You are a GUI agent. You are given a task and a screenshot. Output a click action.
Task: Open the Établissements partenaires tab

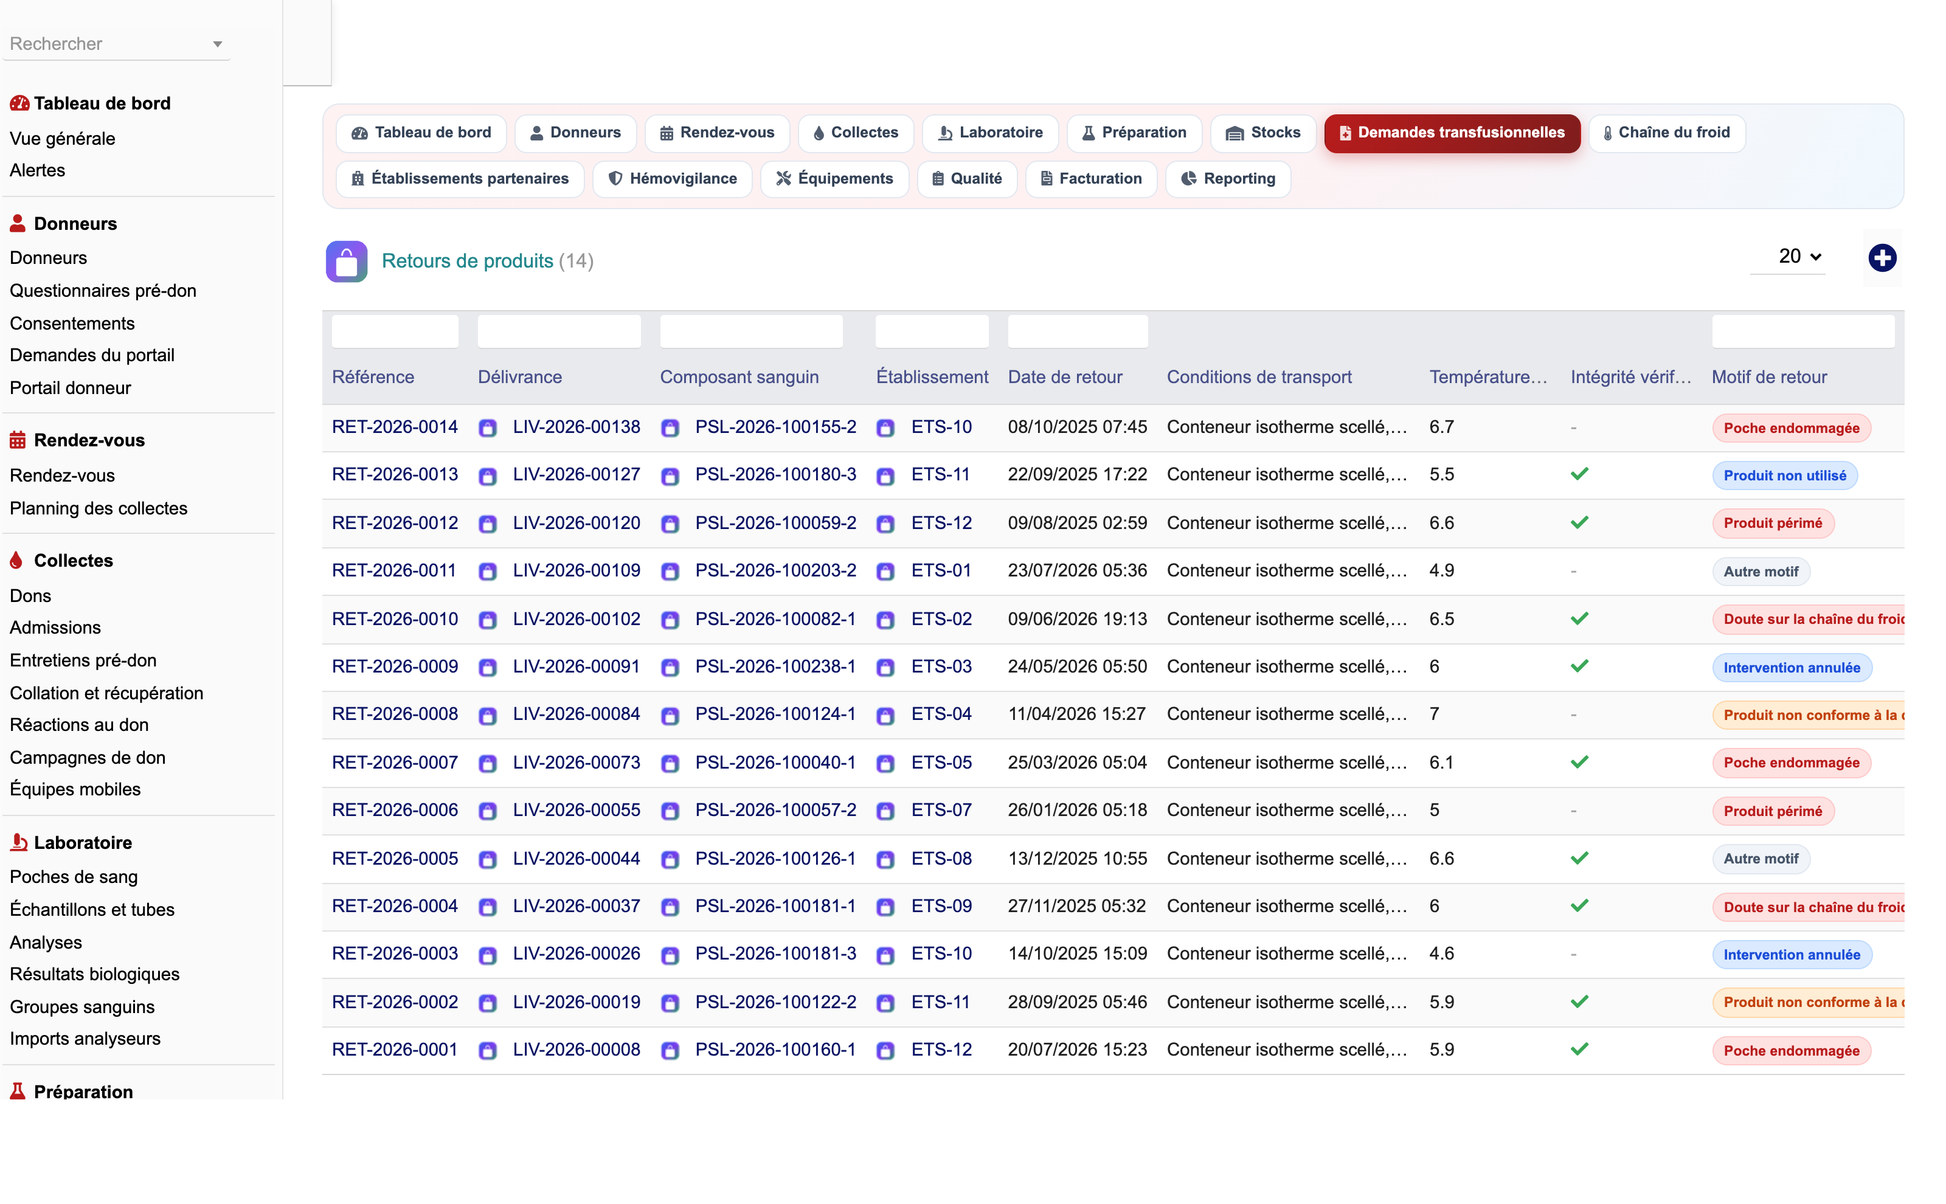(460, 179)
